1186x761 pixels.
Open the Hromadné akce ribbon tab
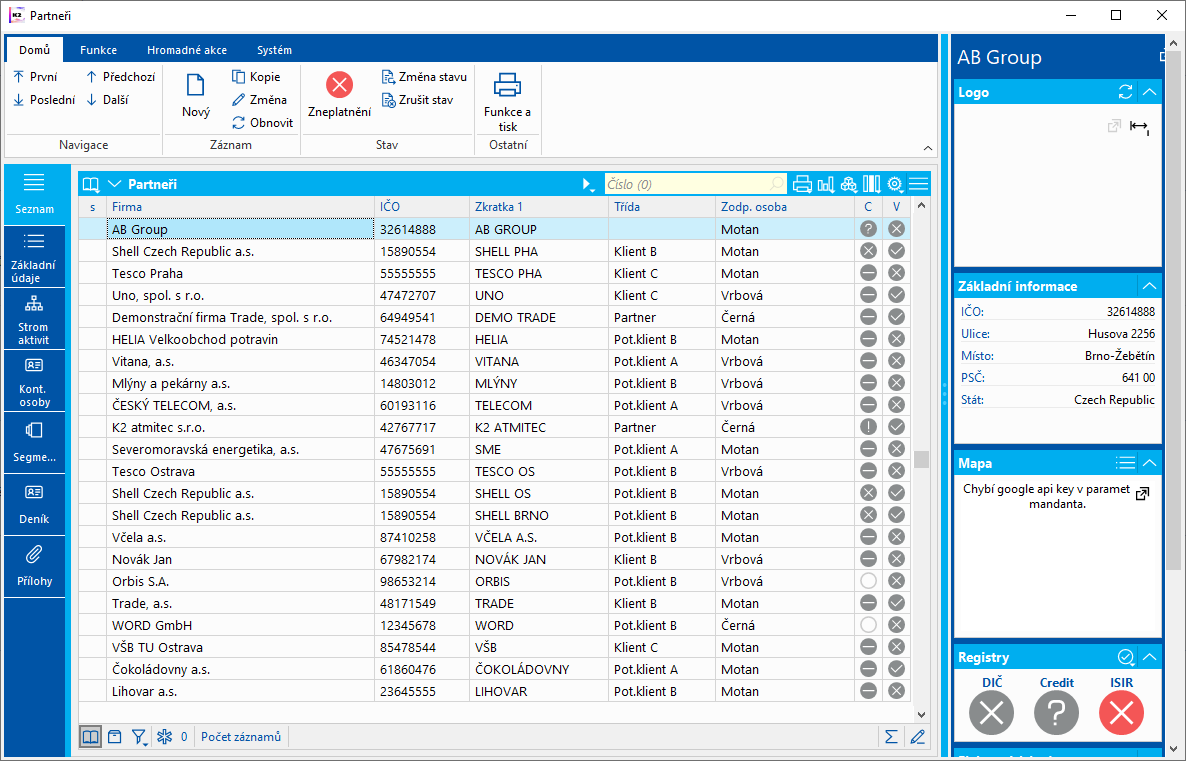pos(187,50)
